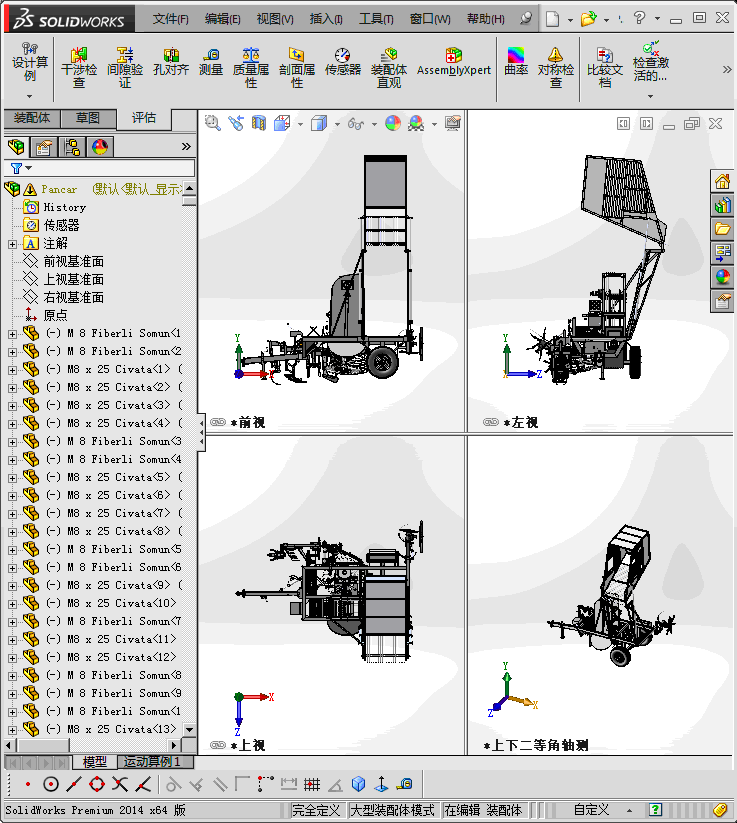Toggle the link views icon beside 上视

217,745
